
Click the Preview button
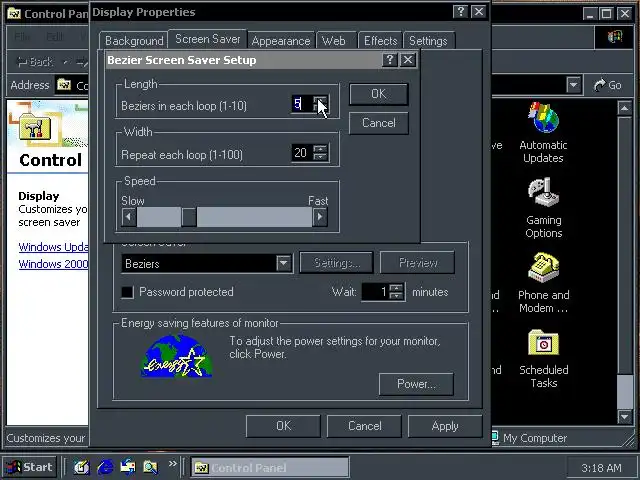pos(417,262)
